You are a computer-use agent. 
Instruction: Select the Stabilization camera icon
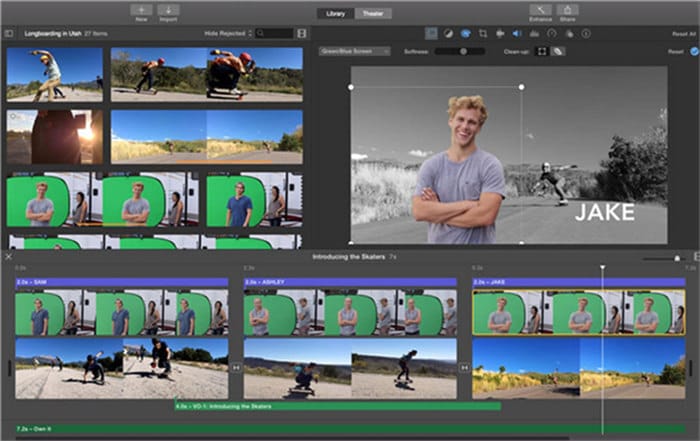[500, 33]
